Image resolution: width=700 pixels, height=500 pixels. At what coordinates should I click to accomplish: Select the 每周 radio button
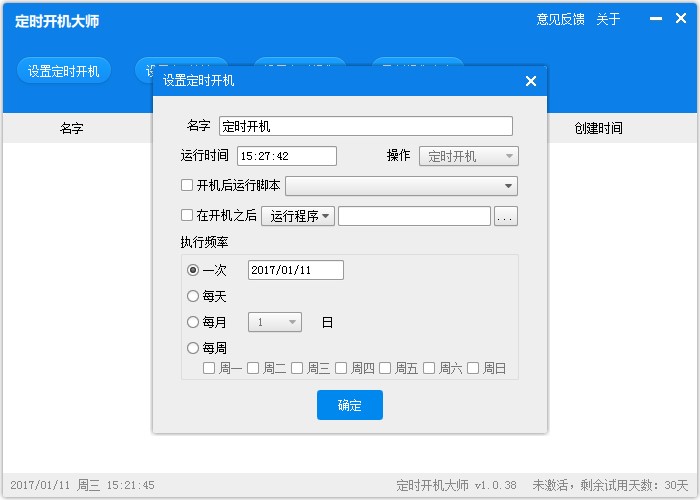(x=193, y=348)
